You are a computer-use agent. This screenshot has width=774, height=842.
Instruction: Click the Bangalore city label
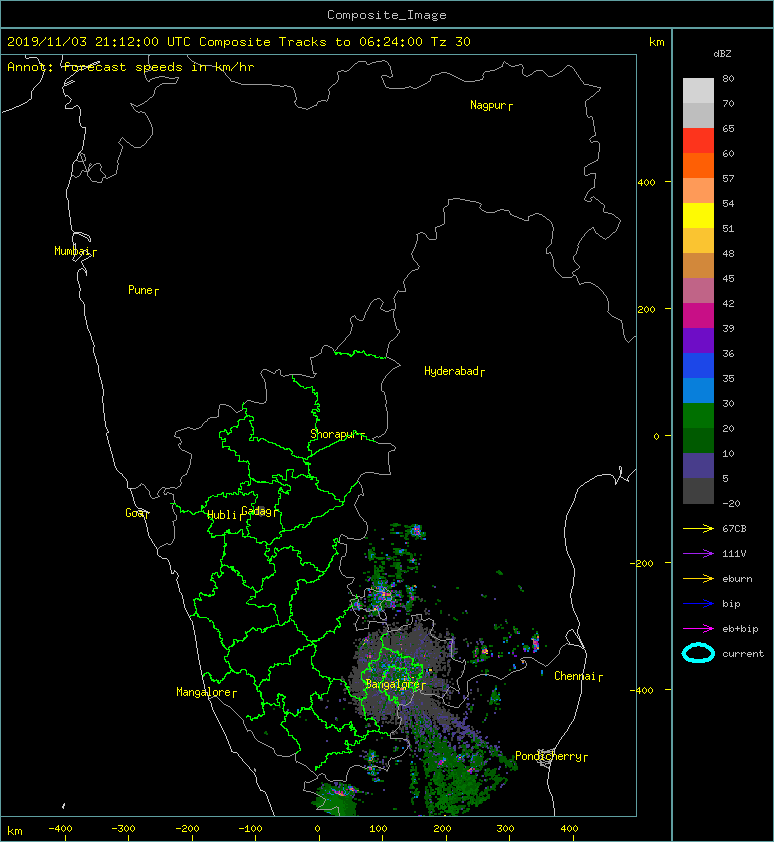coord(395,684)
